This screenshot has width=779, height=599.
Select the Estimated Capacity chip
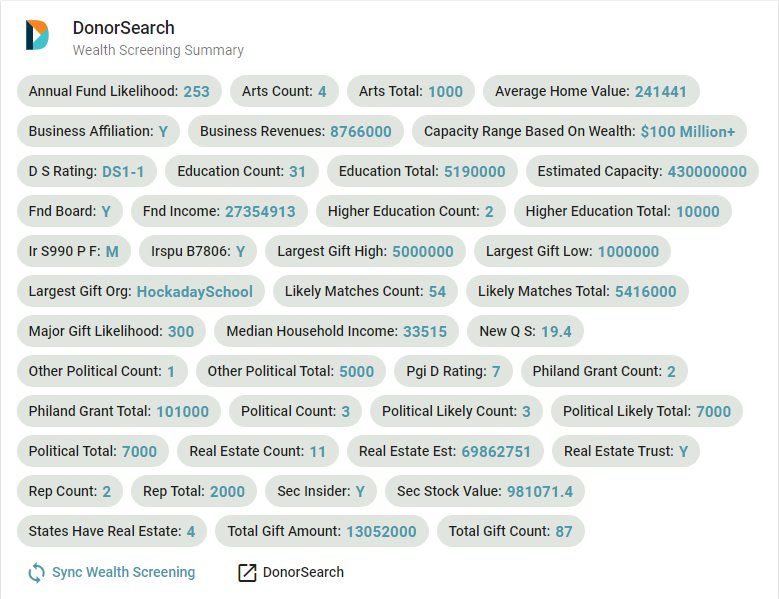pos(641,171)
